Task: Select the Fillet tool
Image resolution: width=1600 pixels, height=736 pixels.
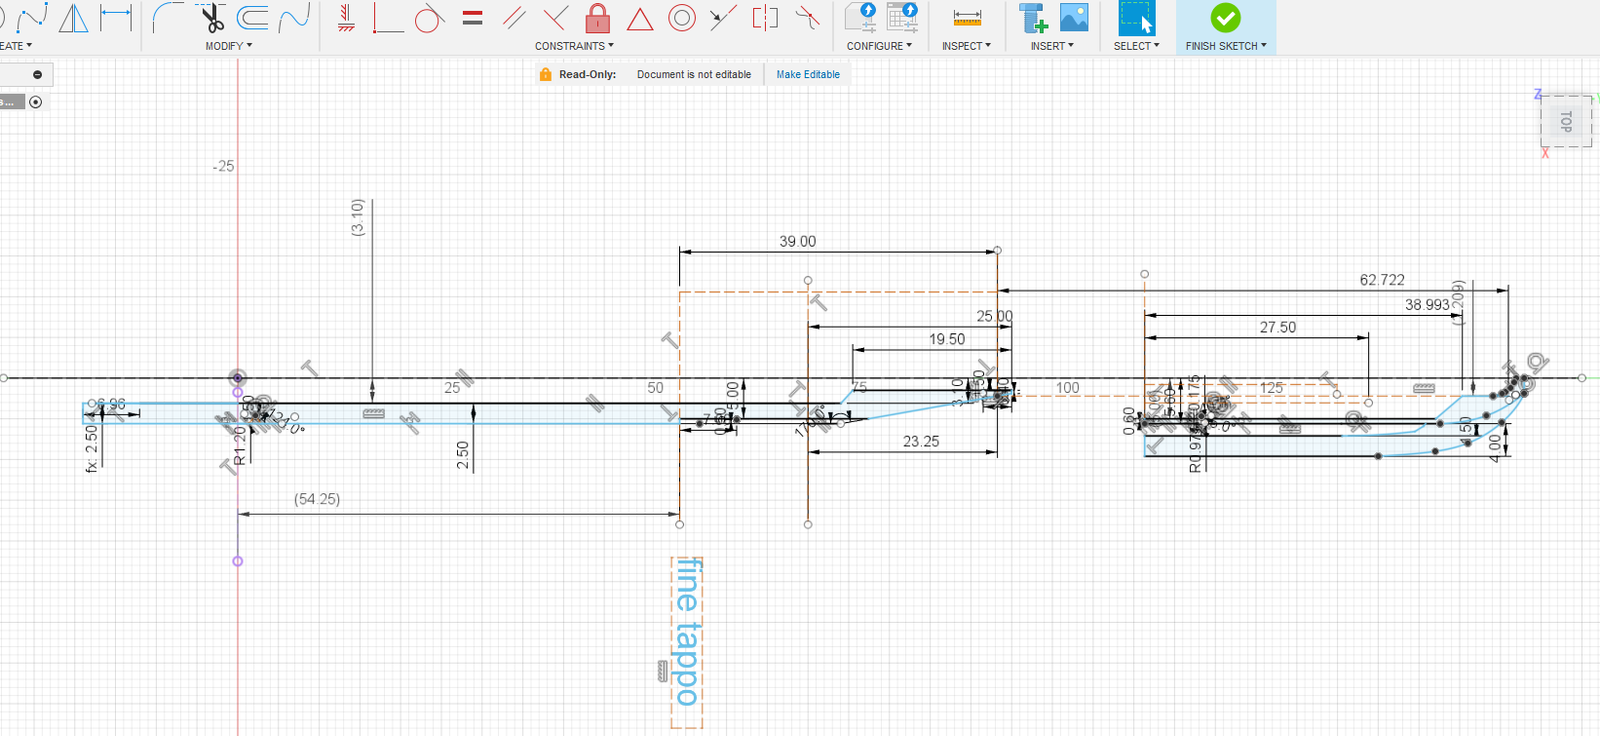Action: point(167,18)
